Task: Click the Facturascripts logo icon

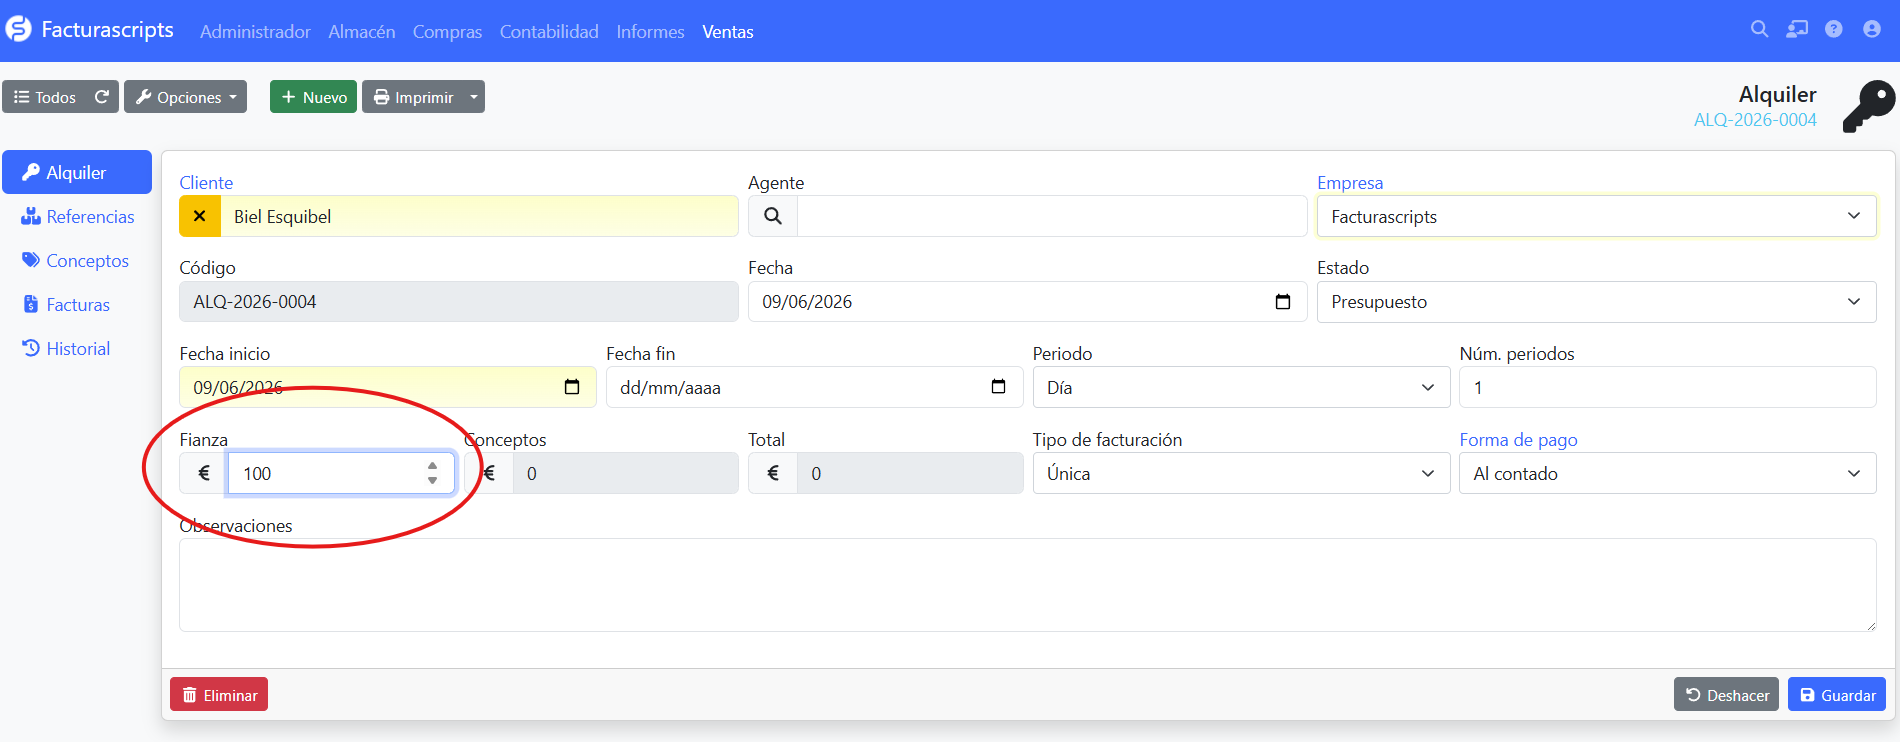Action: [19, 30]
